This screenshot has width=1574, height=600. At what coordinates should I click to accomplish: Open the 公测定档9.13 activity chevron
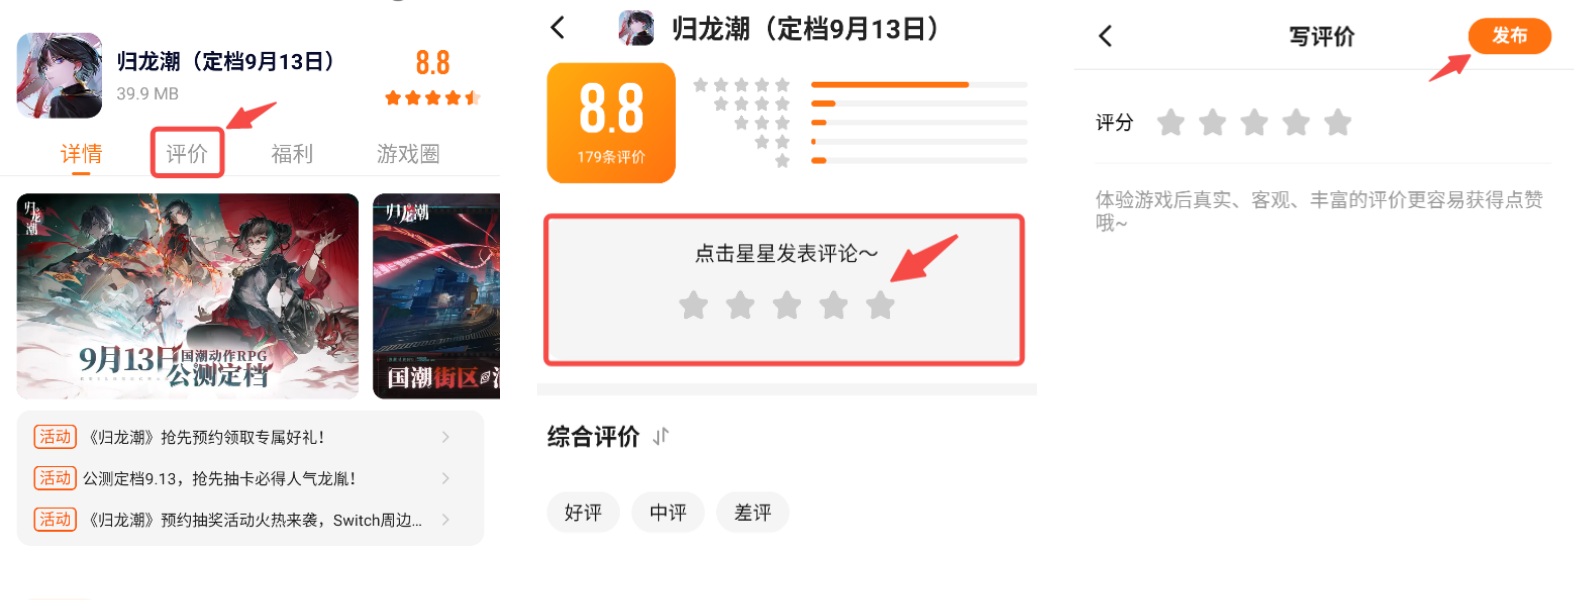(x=446, y=478)
